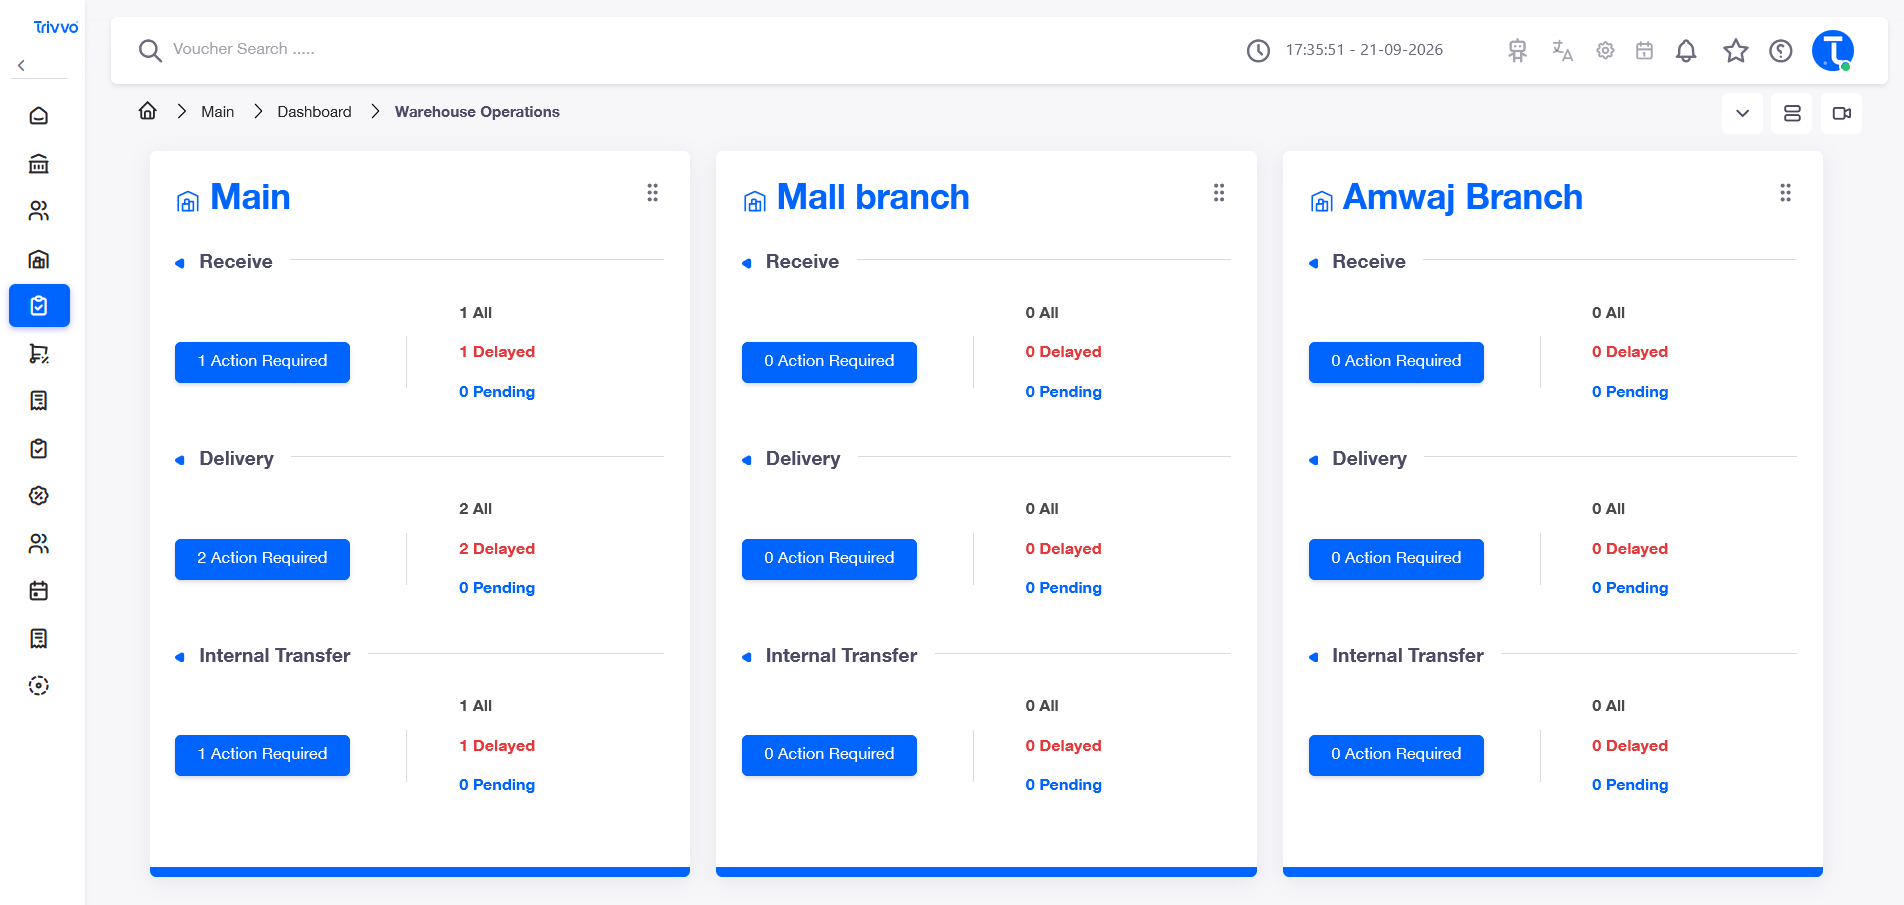Open the Amwaj Branch card three-dot menu
The height and width of the screenshot is (905, 1904).
tap(1785, 193)
